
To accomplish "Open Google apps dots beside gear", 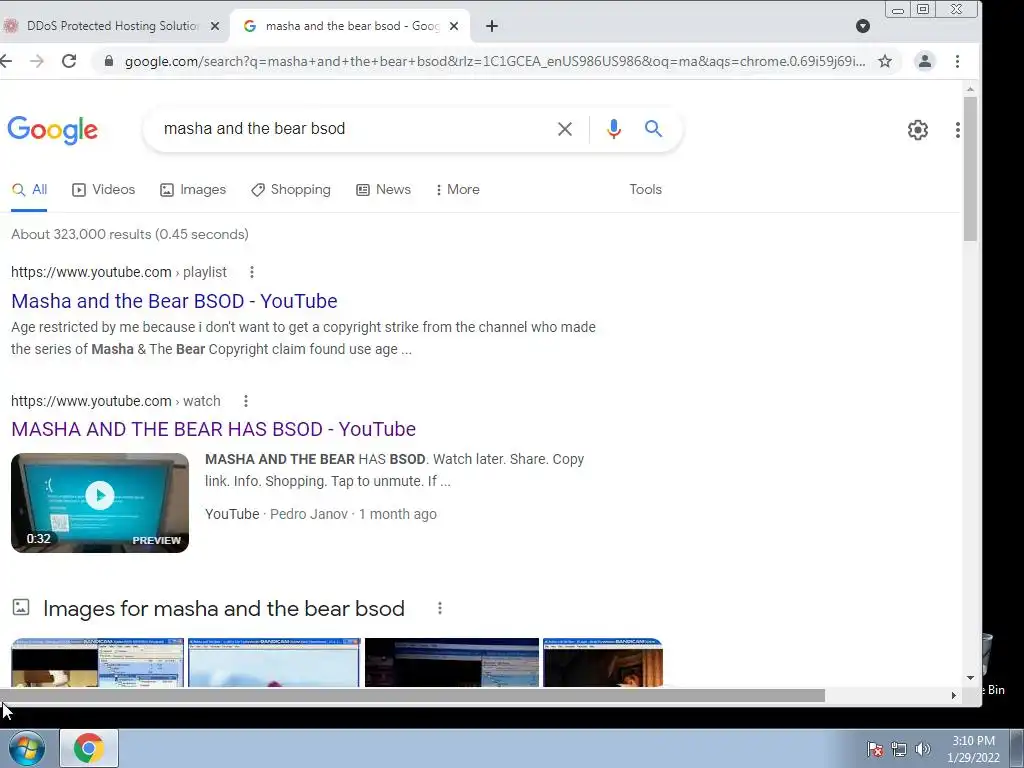I will click(957, 130).
